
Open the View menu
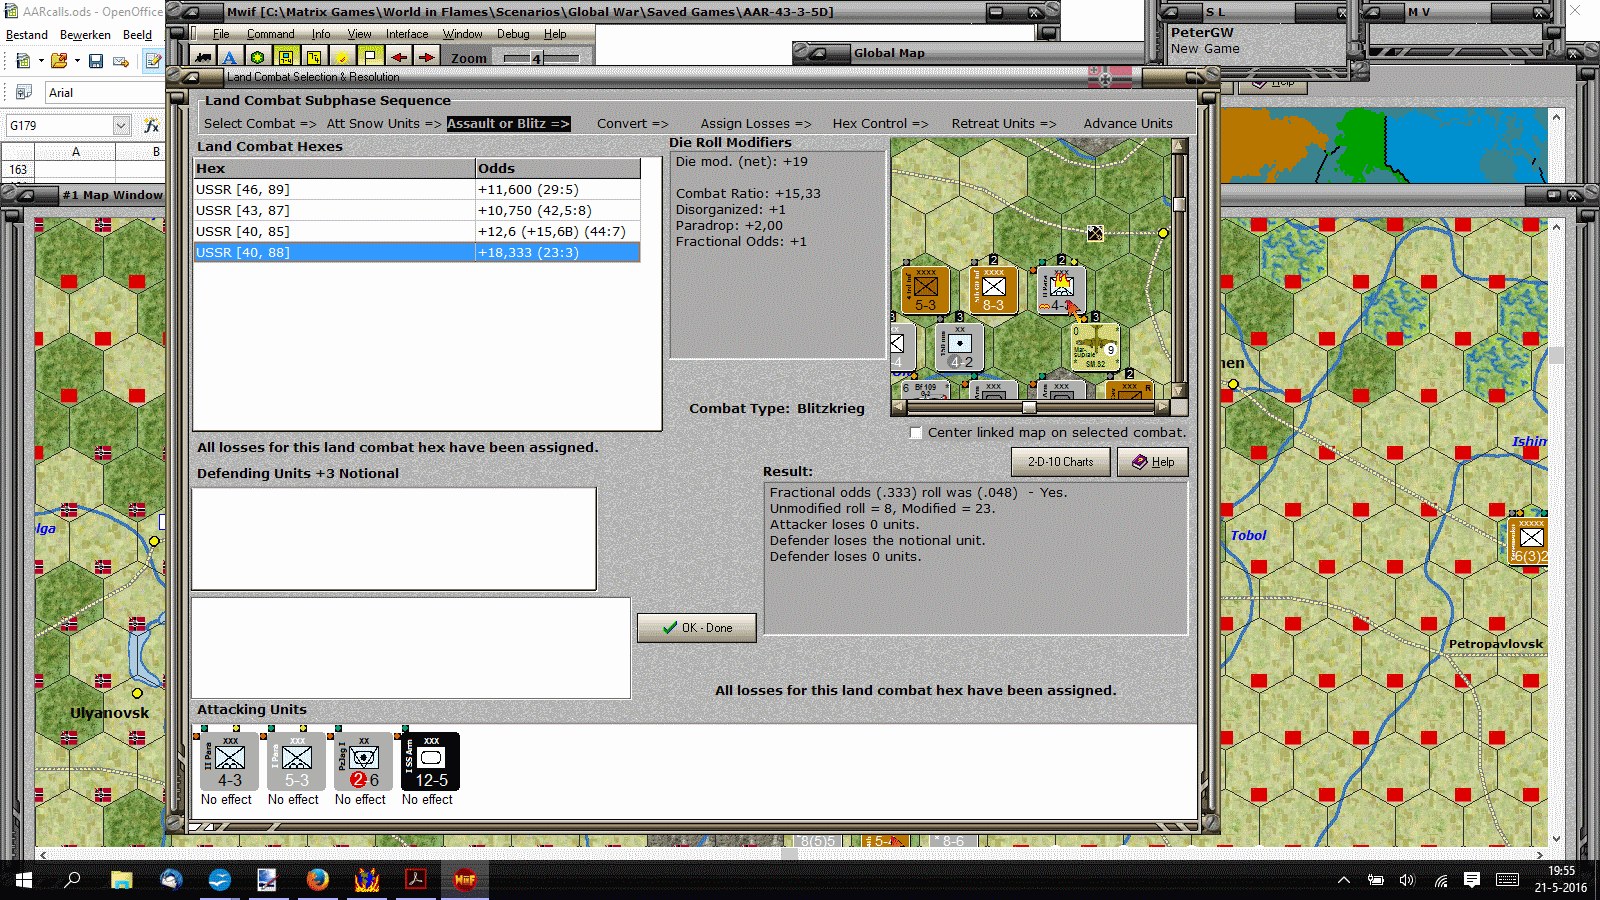359,34
